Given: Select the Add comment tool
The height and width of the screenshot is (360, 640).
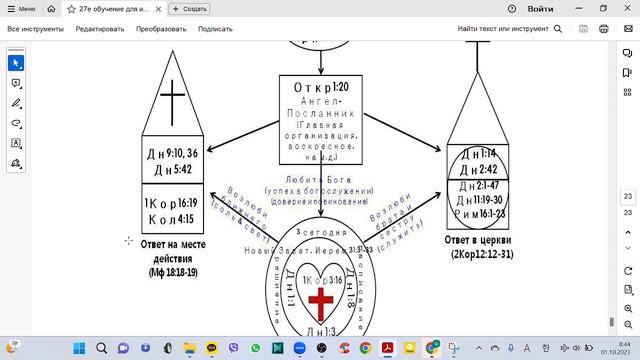Looking at the screenshot, I should pyautogui.click(x=16, y=83).
